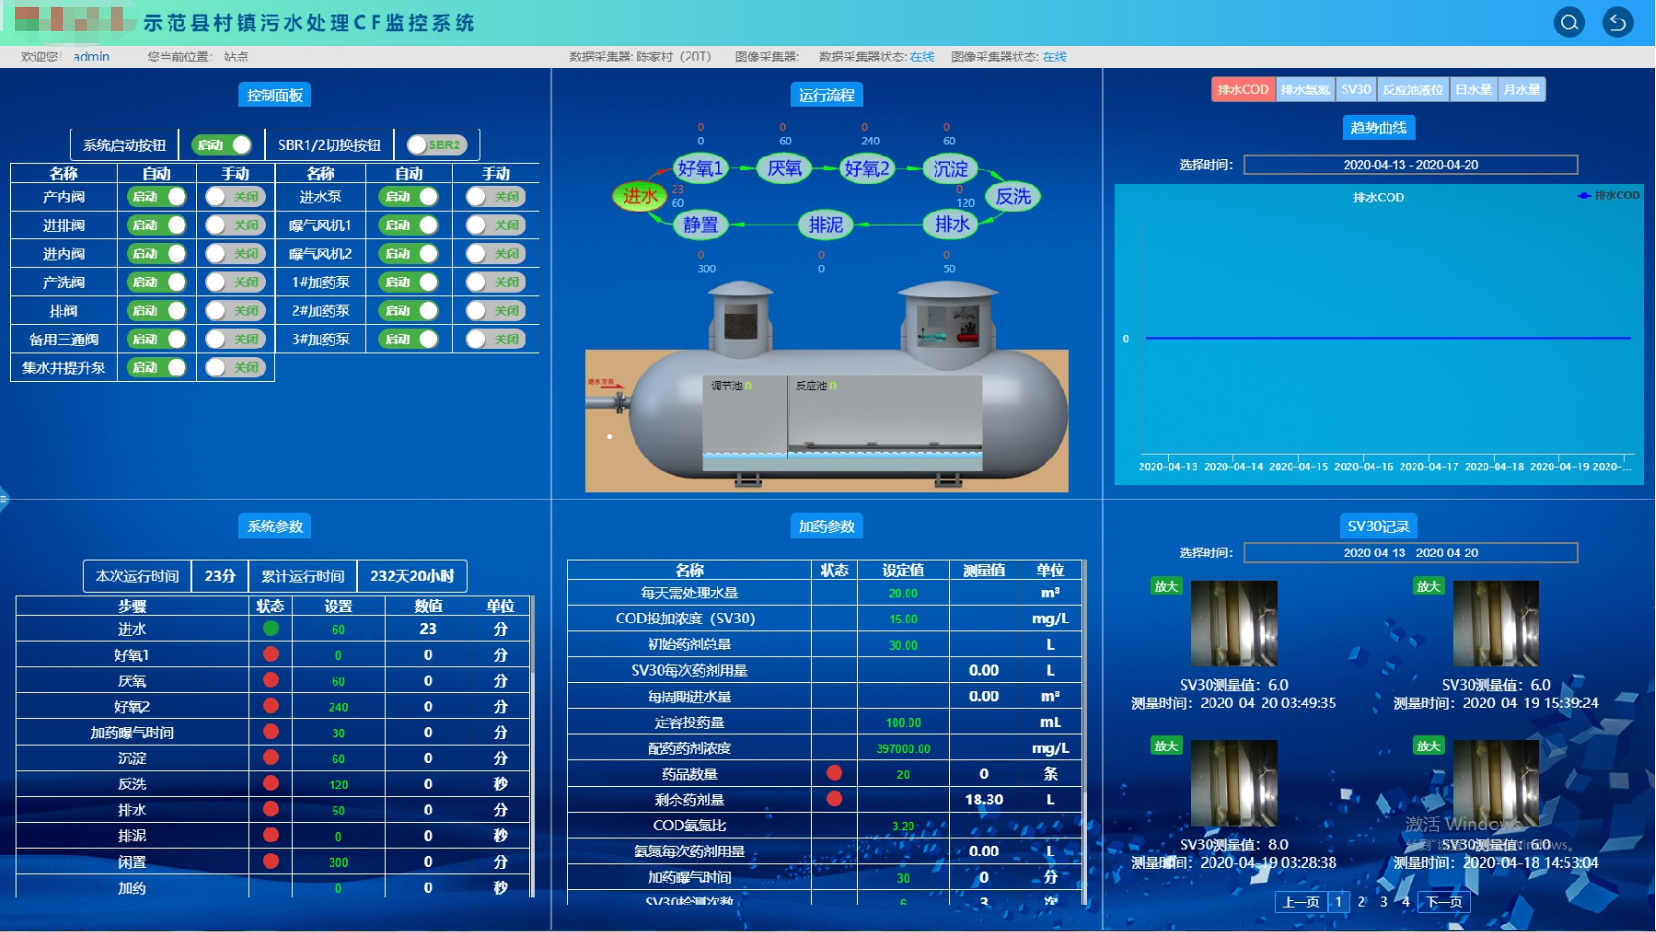The width and height of the screenshot is (1656, 932).
Task: Click the 沉淀 process step node
Action: tap(950, 168)
